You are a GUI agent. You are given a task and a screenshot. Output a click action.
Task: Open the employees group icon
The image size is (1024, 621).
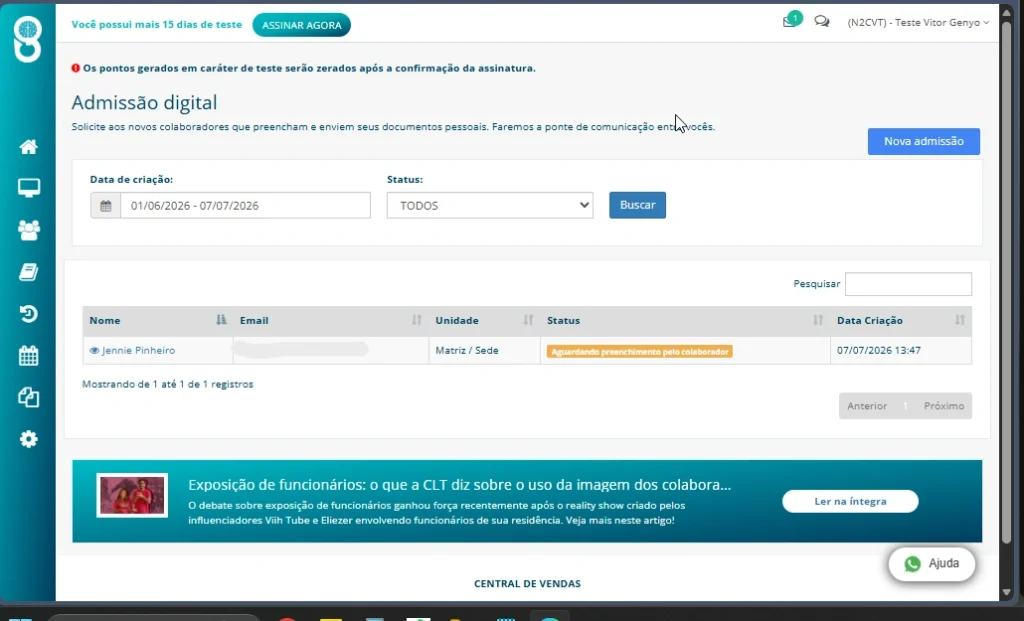[x=28, y=230]
